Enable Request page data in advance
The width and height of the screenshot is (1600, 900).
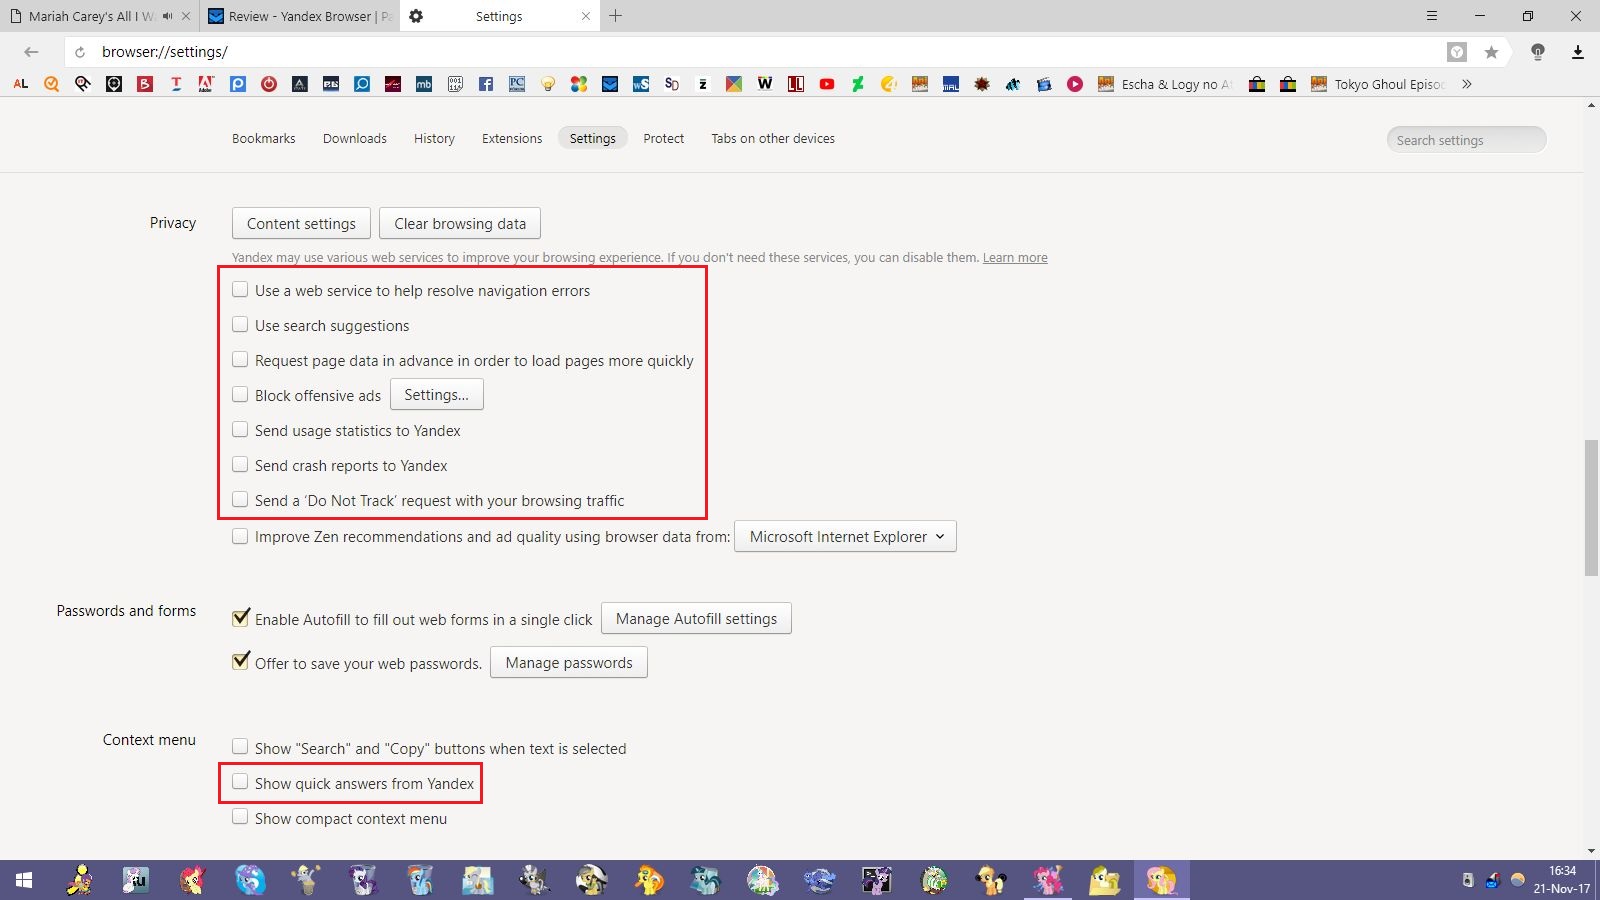click(x=240, y=360)
